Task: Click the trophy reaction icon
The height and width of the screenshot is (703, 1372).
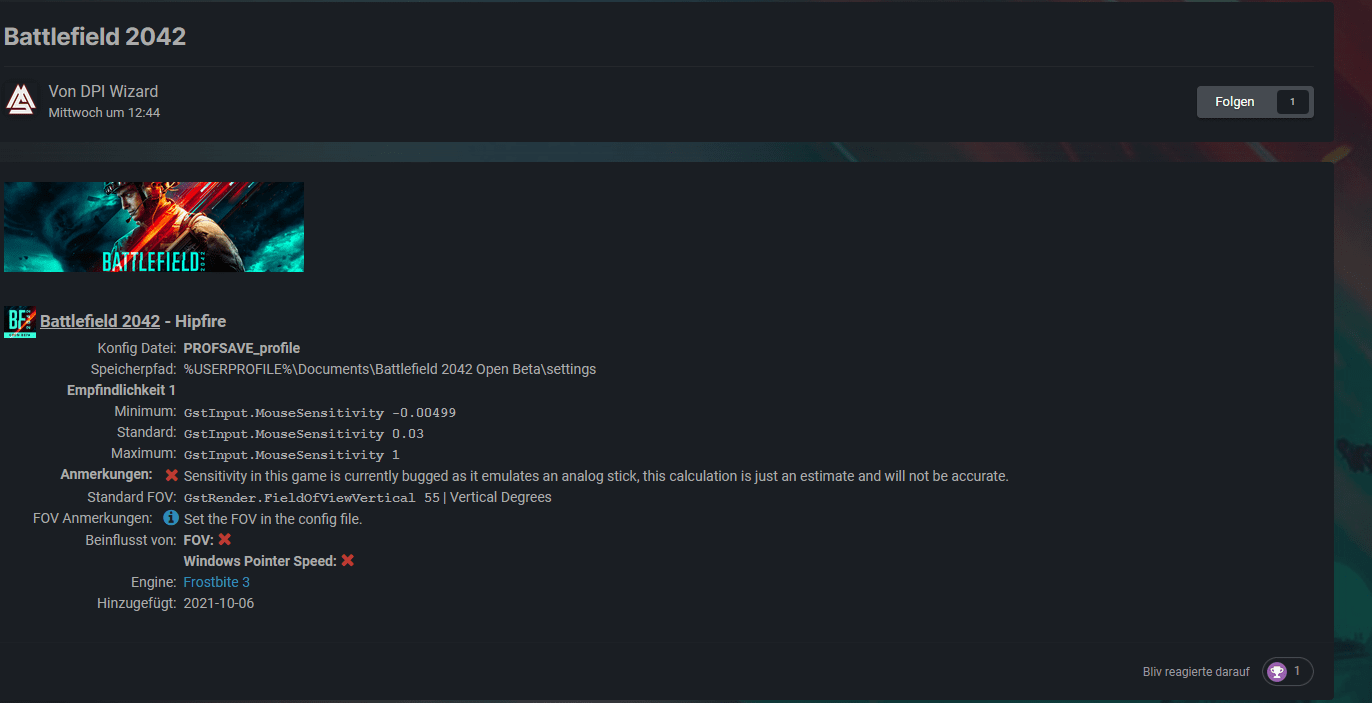Action: pos(1276,672)
